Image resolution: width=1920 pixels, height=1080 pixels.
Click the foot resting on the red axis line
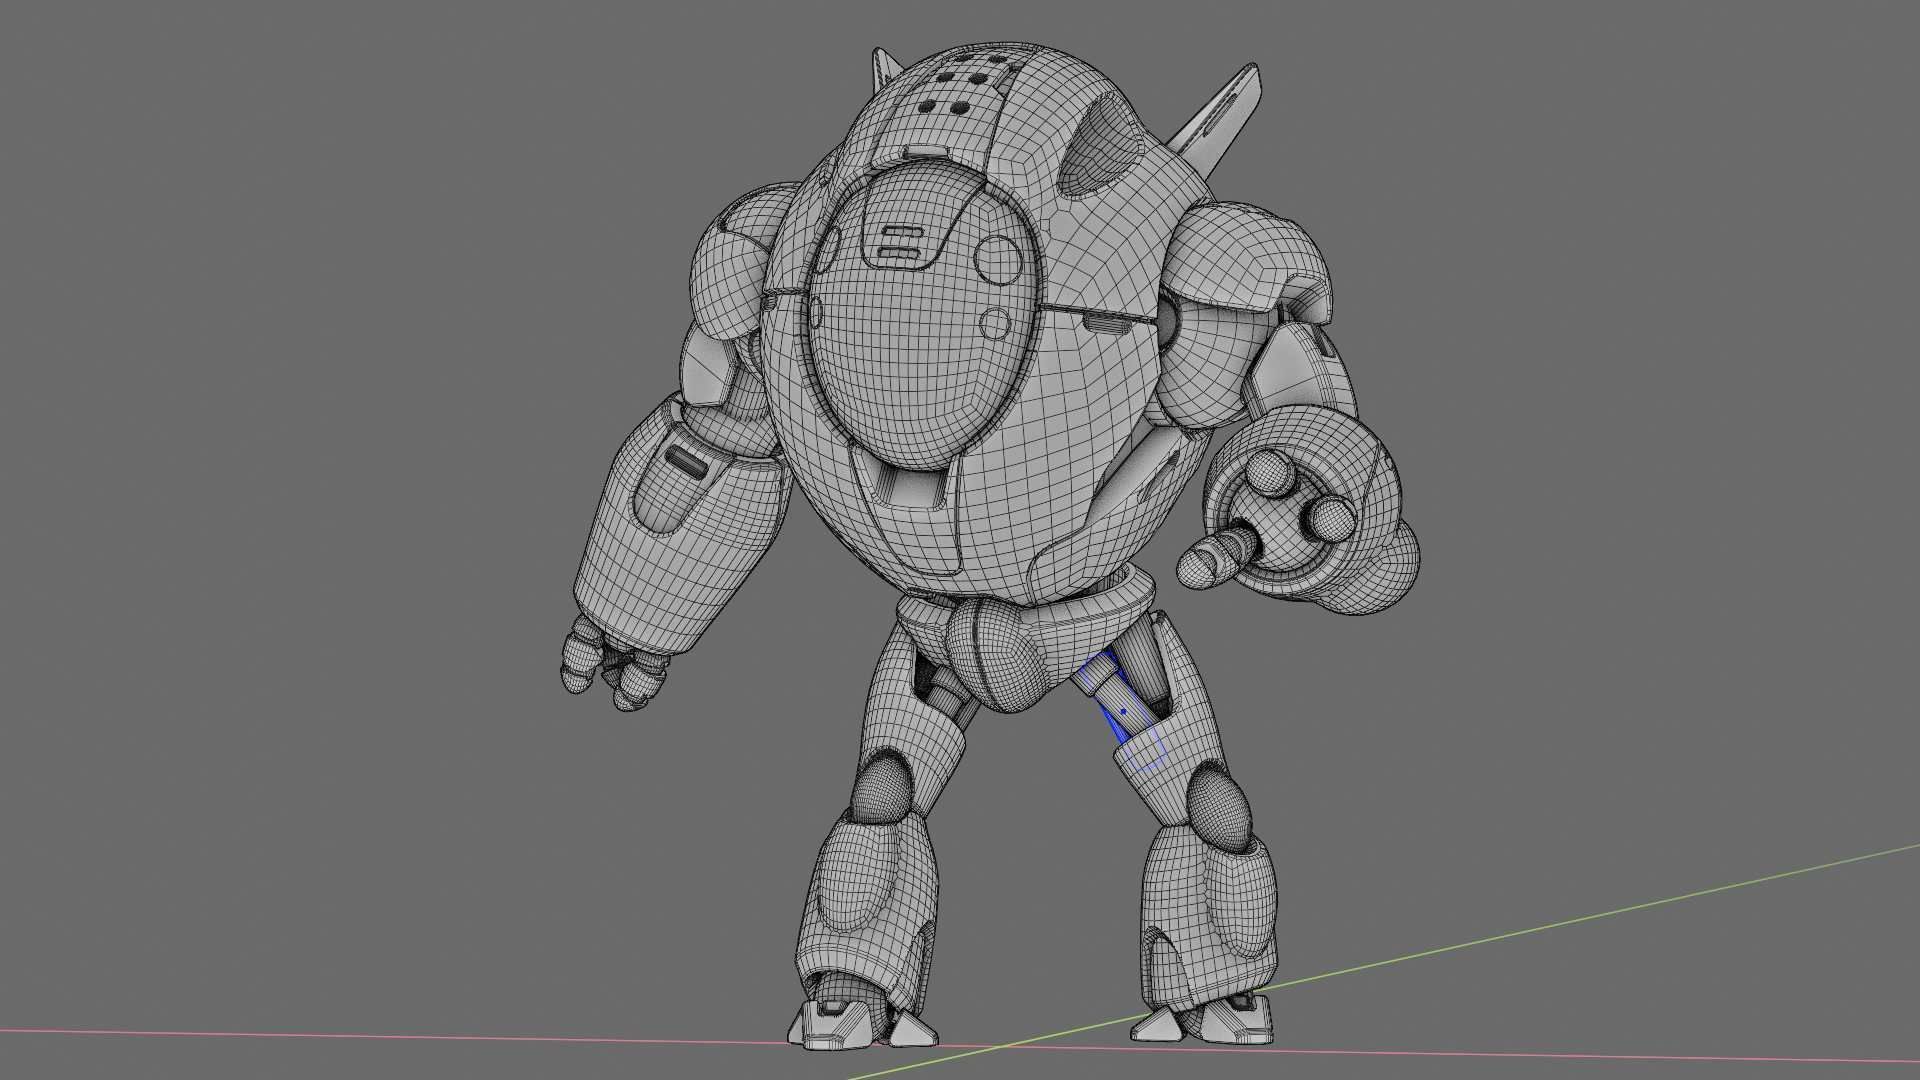coord(861,1022)
